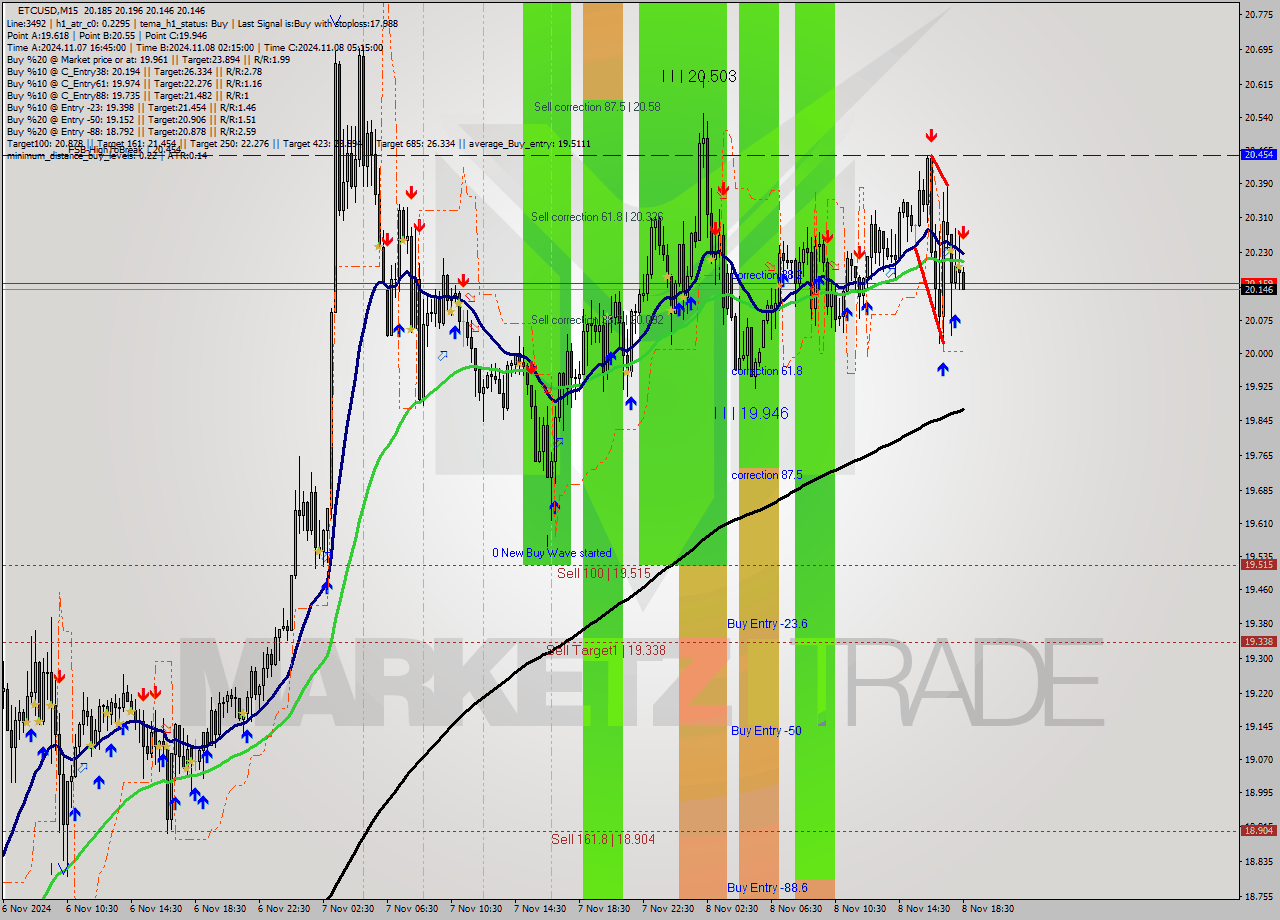Screen dimensions: 1280x920
Task: Click 20.310 on the price axis
Action: point(1258,218)
